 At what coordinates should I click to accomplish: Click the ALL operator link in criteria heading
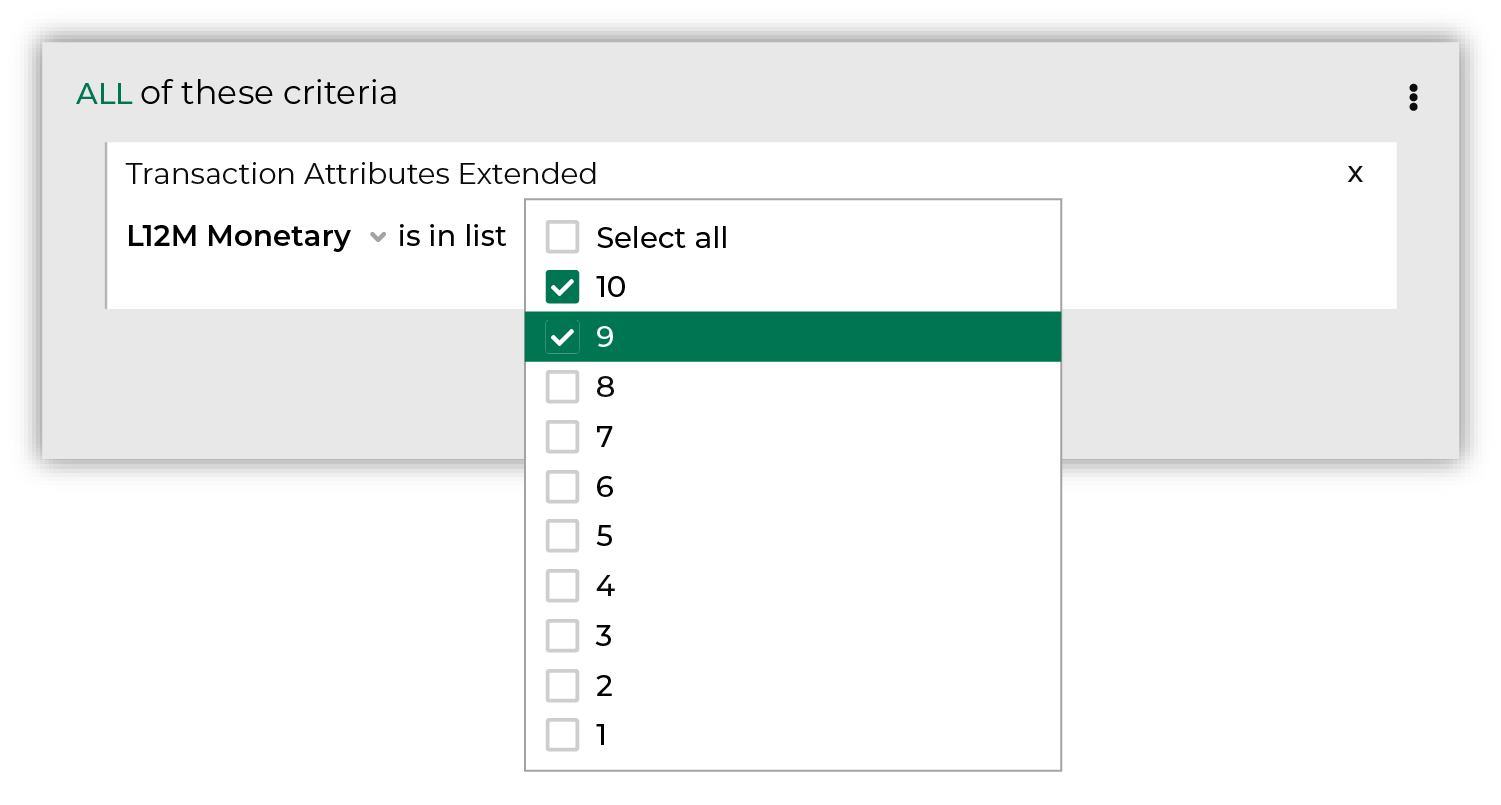(x=104, y=94)
